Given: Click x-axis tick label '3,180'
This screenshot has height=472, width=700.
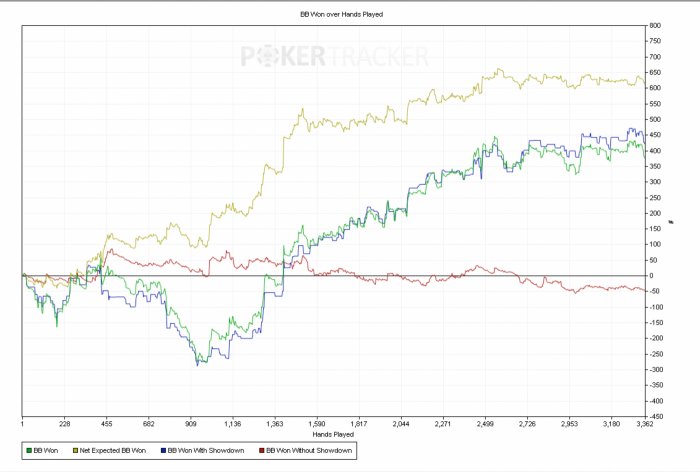Looking at the screenshot, I should coord(611,424).
